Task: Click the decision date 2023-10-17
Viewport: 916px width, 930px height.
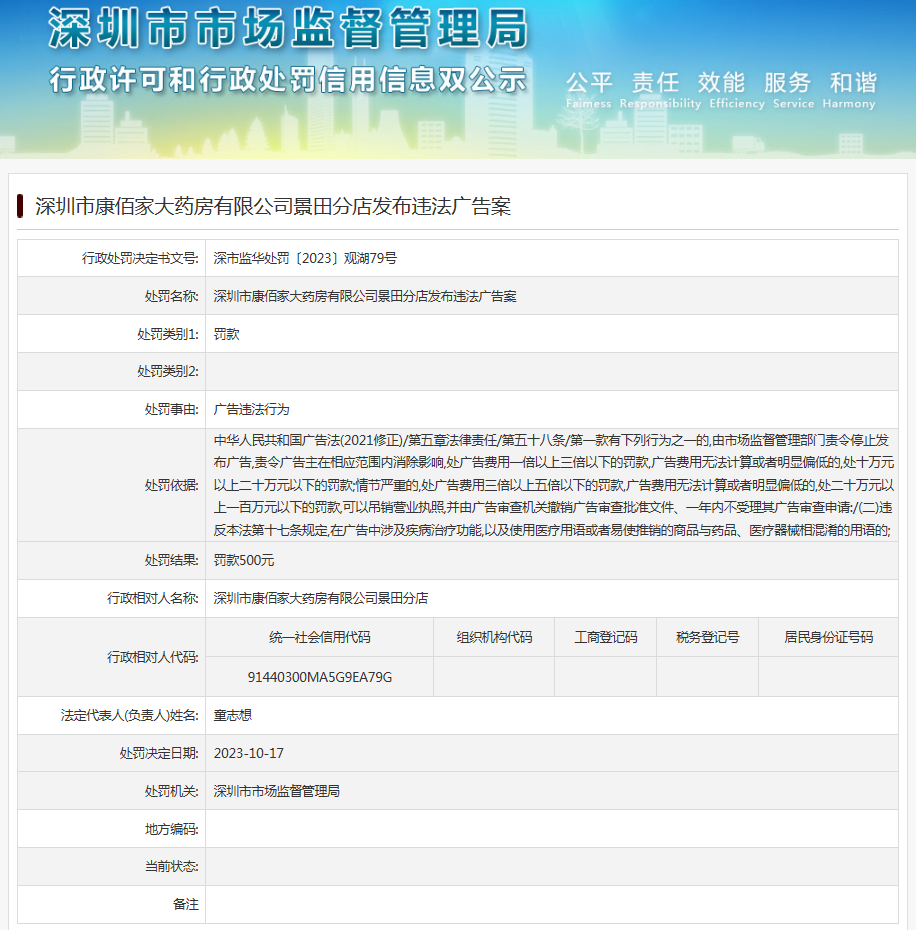Action: coord(249,753)
